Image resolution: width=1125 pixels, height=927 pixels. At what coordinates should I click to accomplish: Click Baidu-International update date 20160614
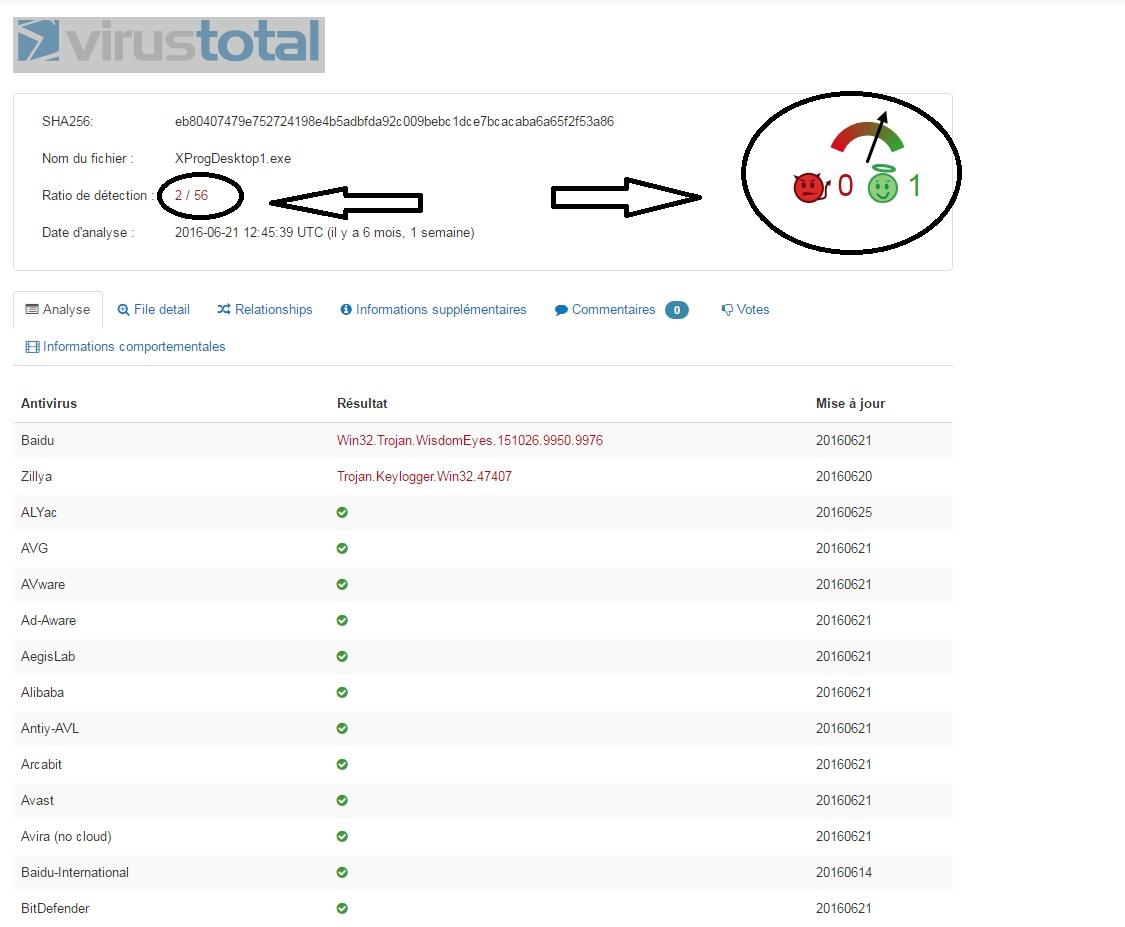[x=844, y=872]
